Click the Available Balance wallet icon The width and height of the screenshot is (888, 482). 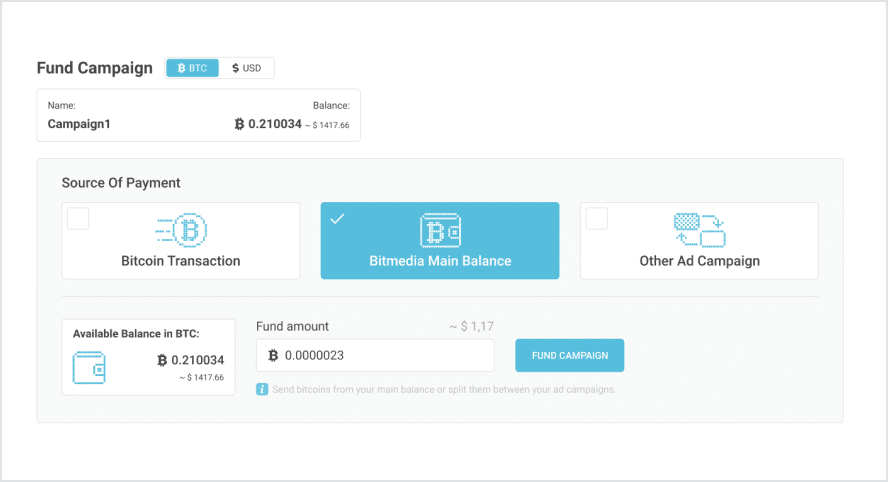[x=89, y=368]
